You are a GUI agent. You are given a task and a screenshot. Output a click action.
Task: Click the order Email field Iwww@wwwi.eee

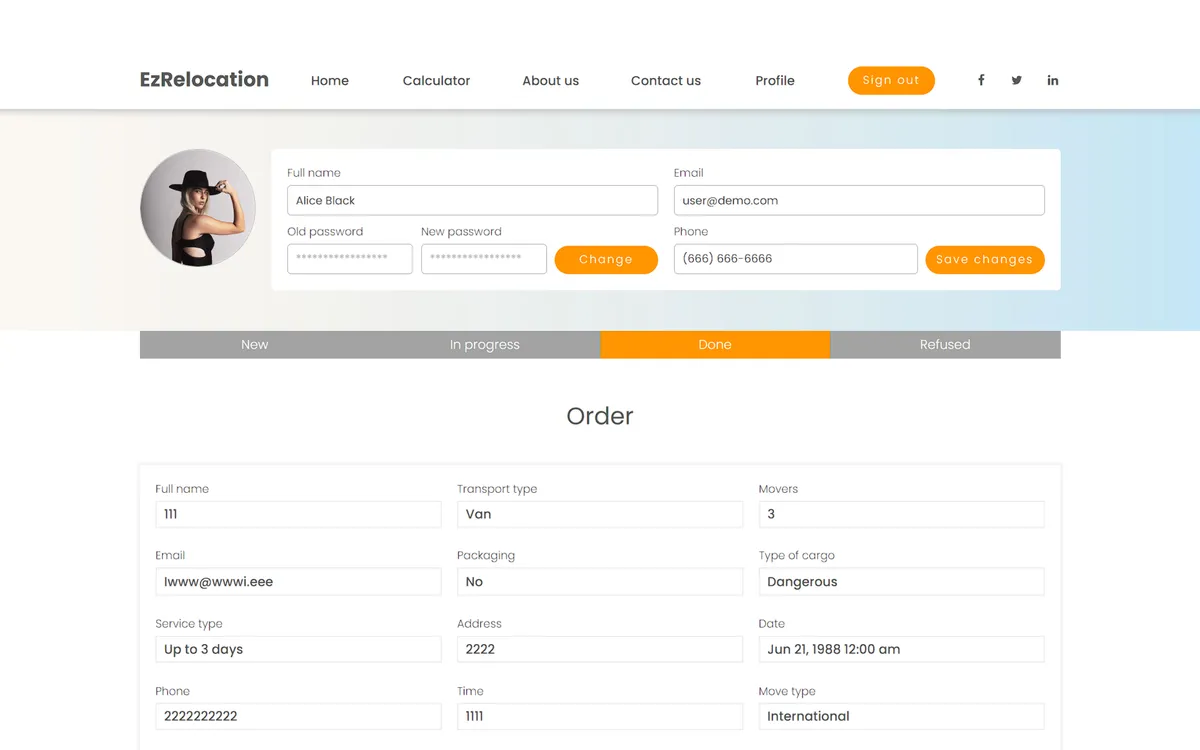click(298, 582)
